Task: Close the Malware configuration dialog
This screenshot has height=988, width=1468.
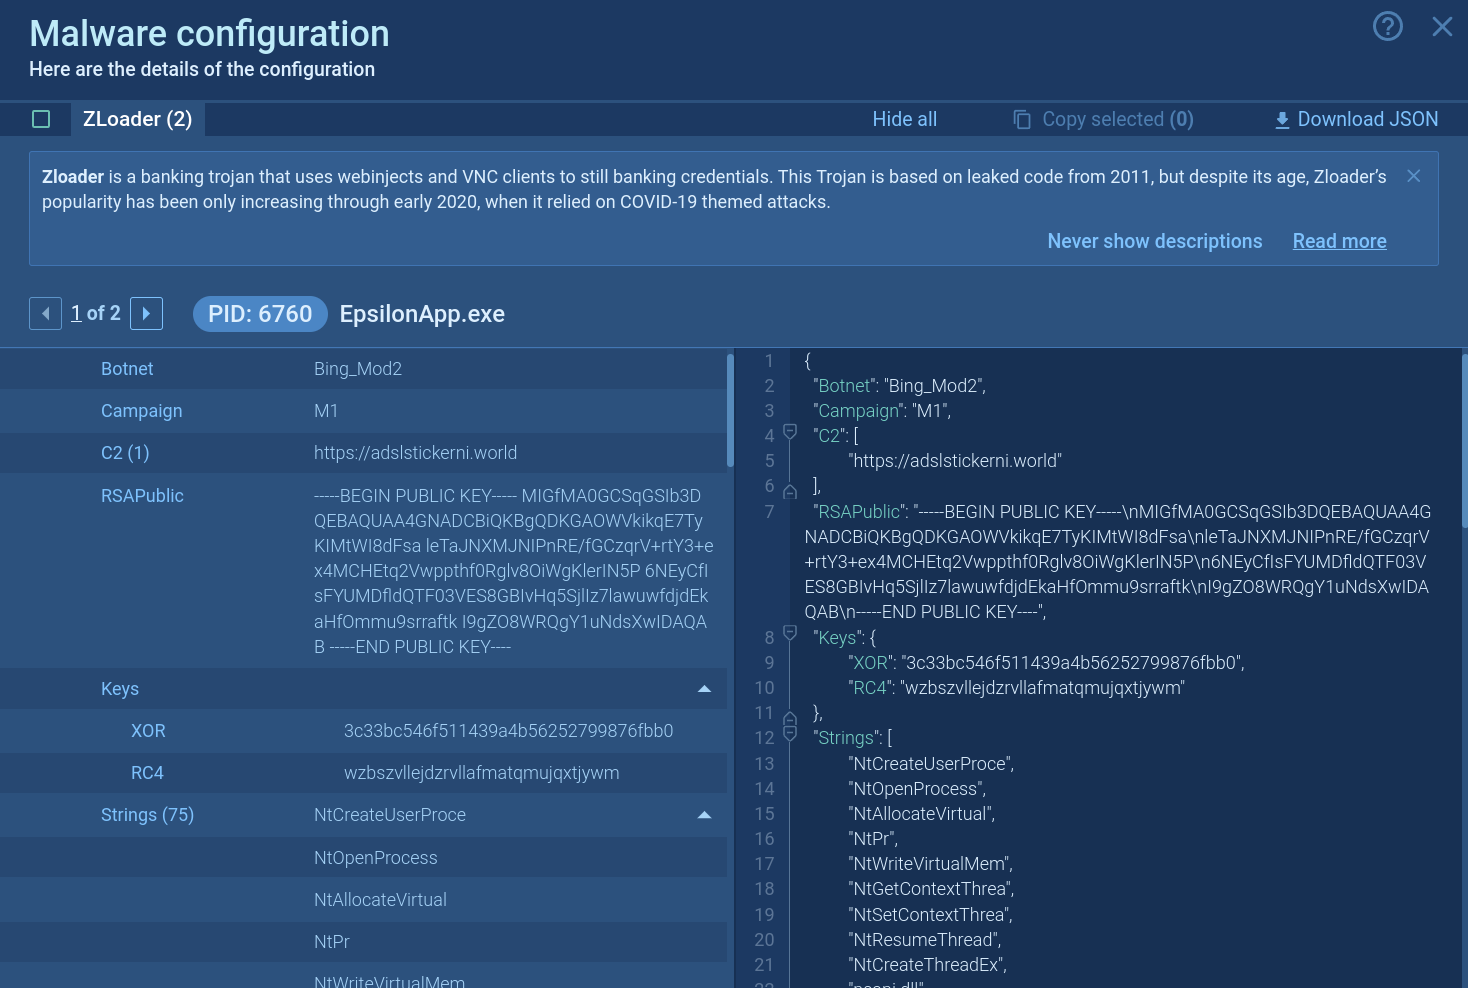Action: (1441, 27)
